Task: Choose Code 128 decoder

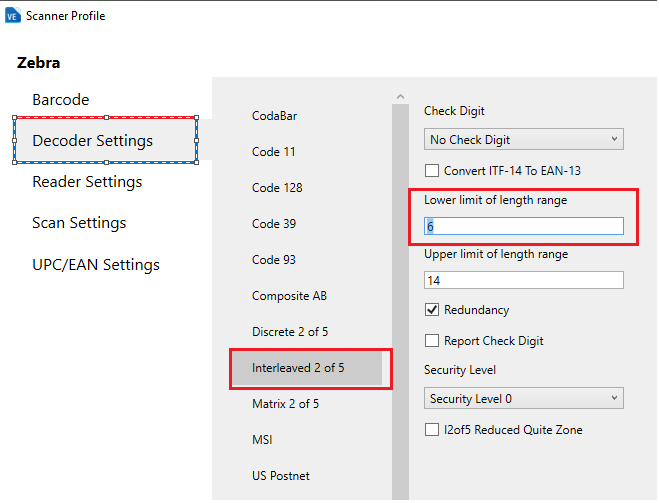Action: point(277,188)
